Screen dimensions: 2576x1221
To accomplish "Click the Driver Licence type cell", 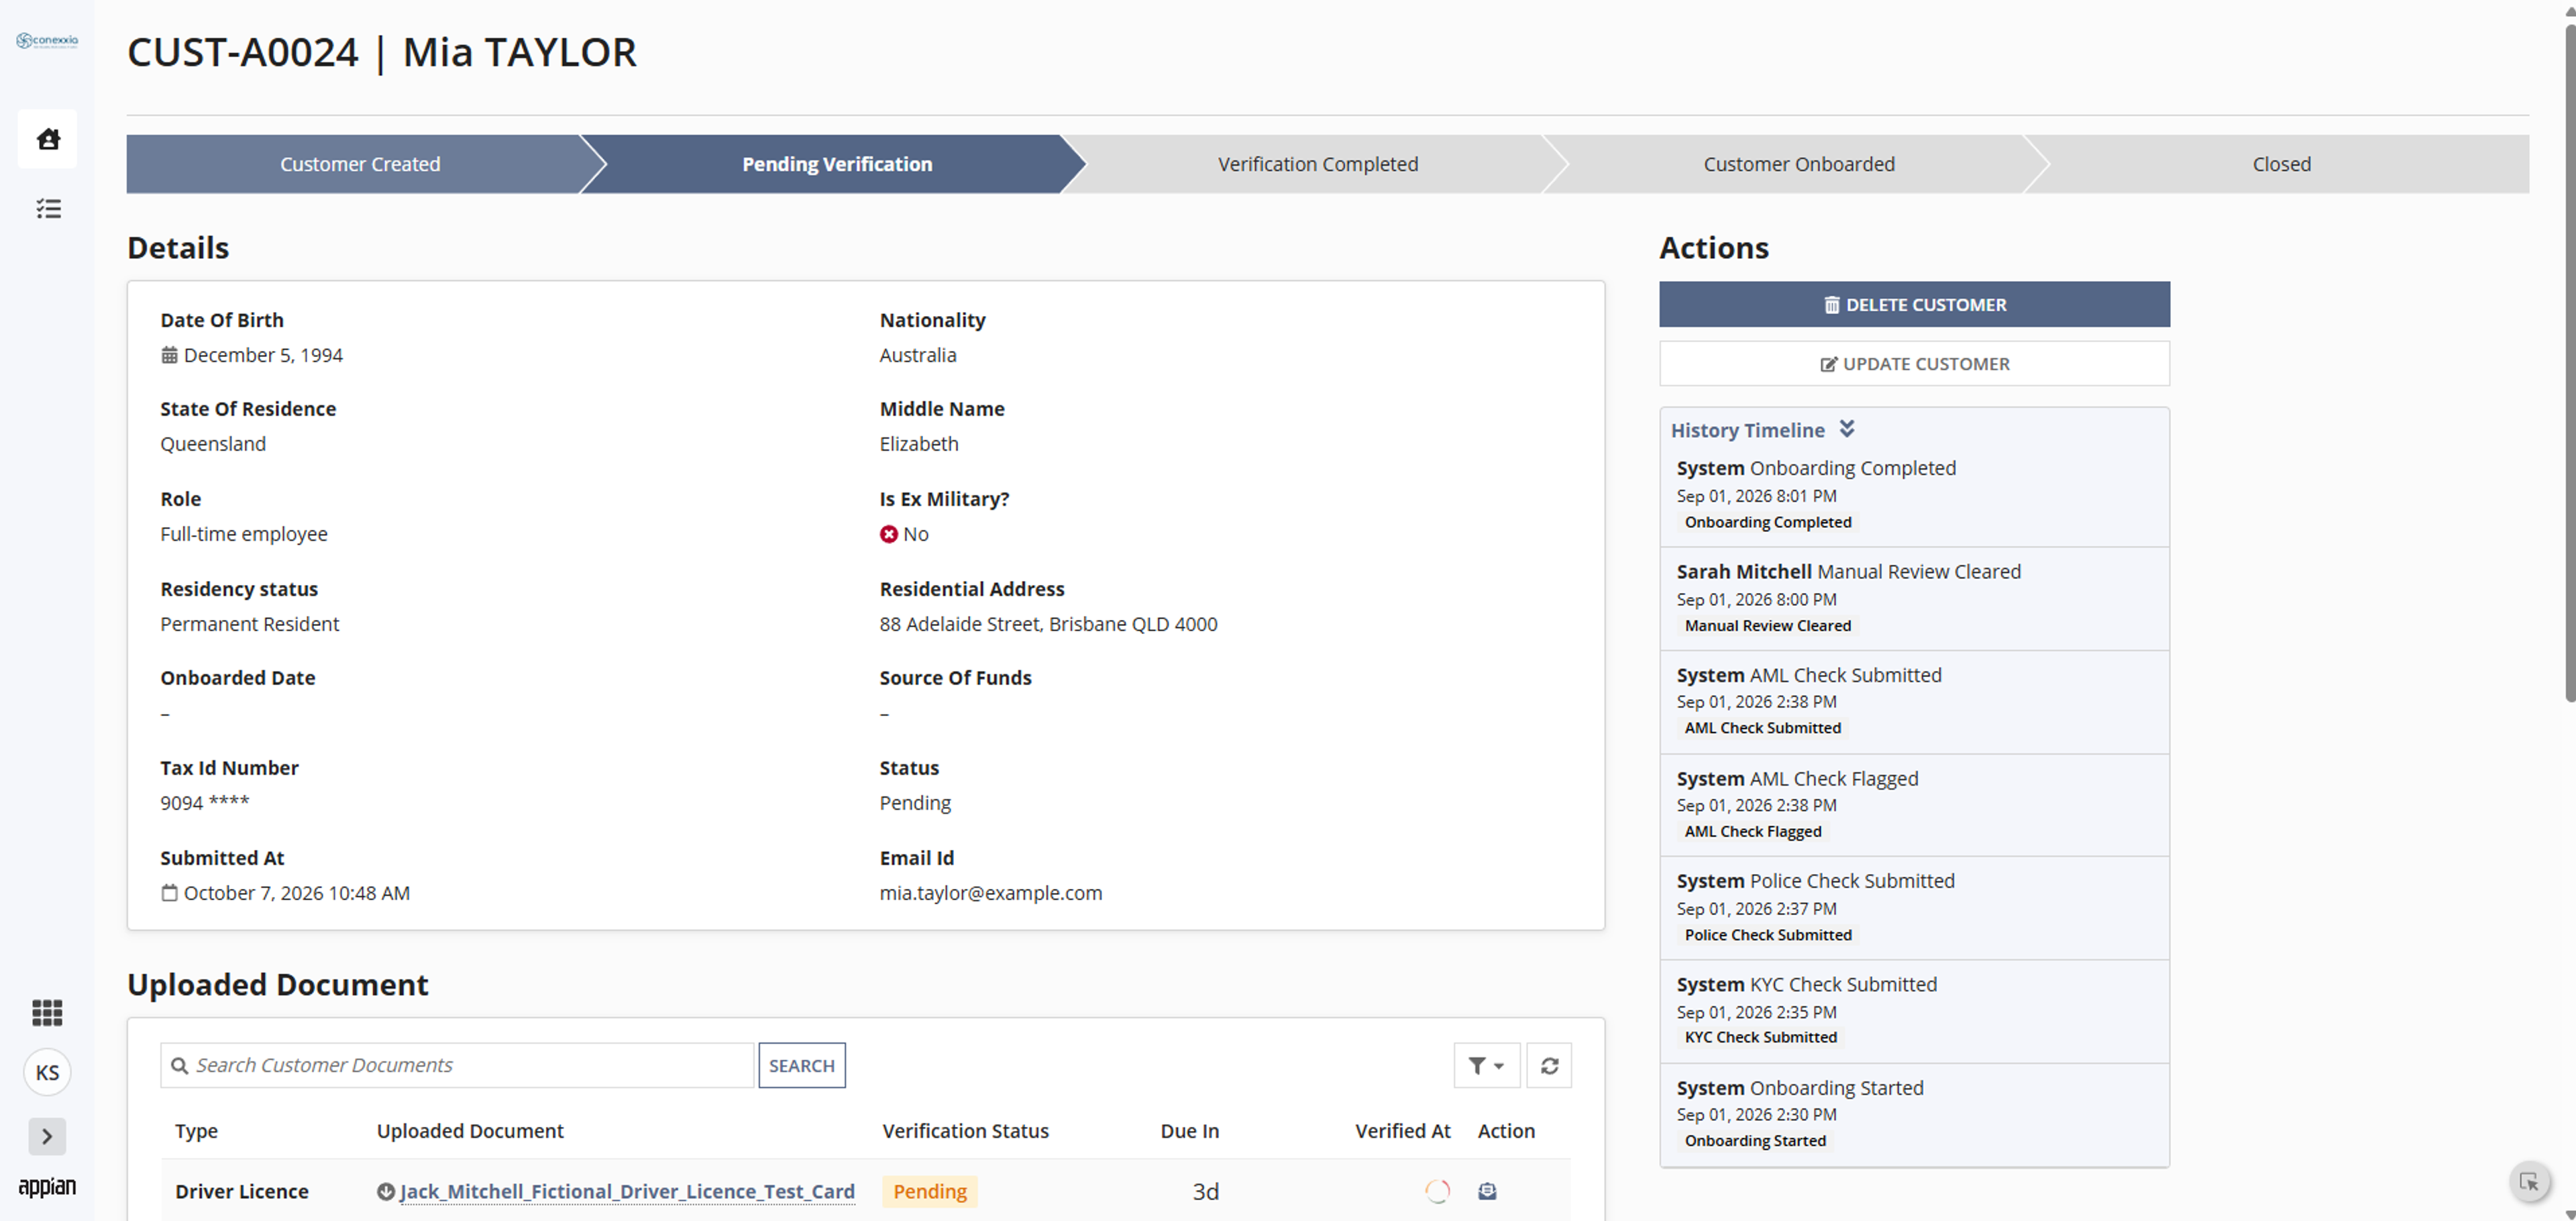I will (x=242, y=1191).
